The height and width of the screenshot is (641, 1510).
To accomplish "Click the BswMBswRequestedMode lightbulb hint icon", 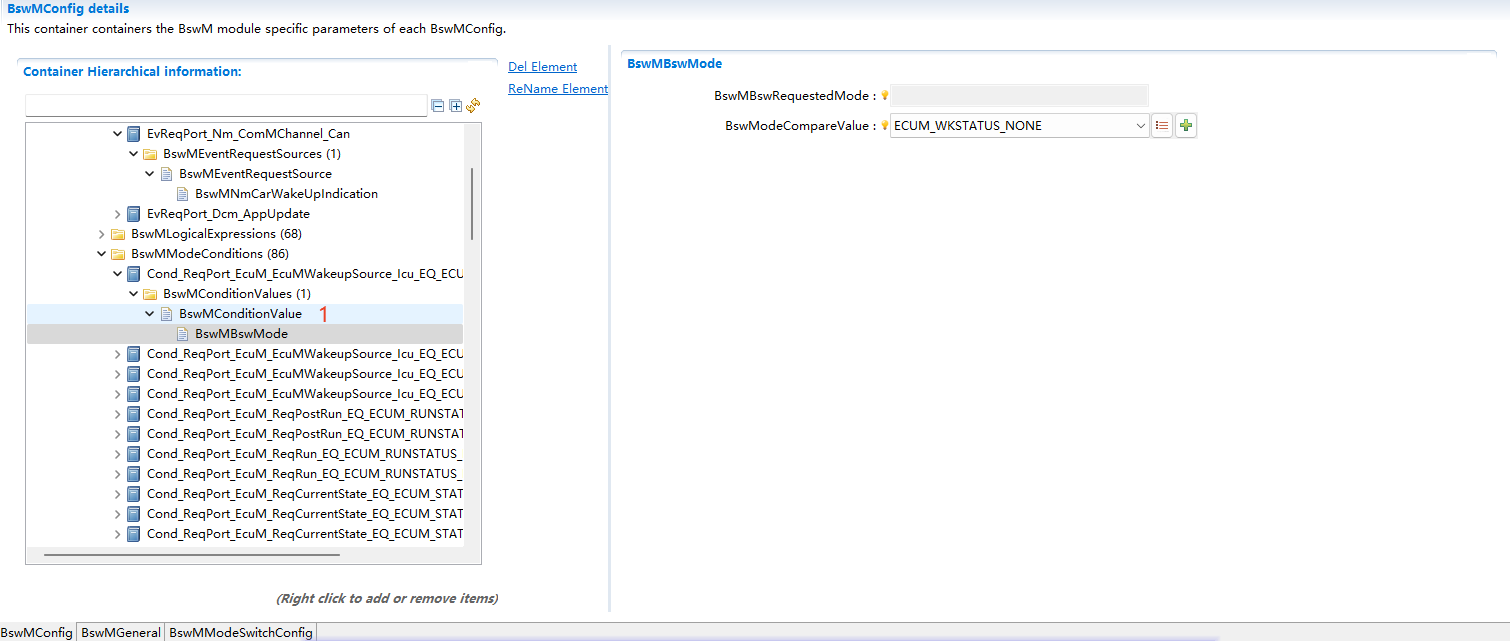I will click(884, 96).
